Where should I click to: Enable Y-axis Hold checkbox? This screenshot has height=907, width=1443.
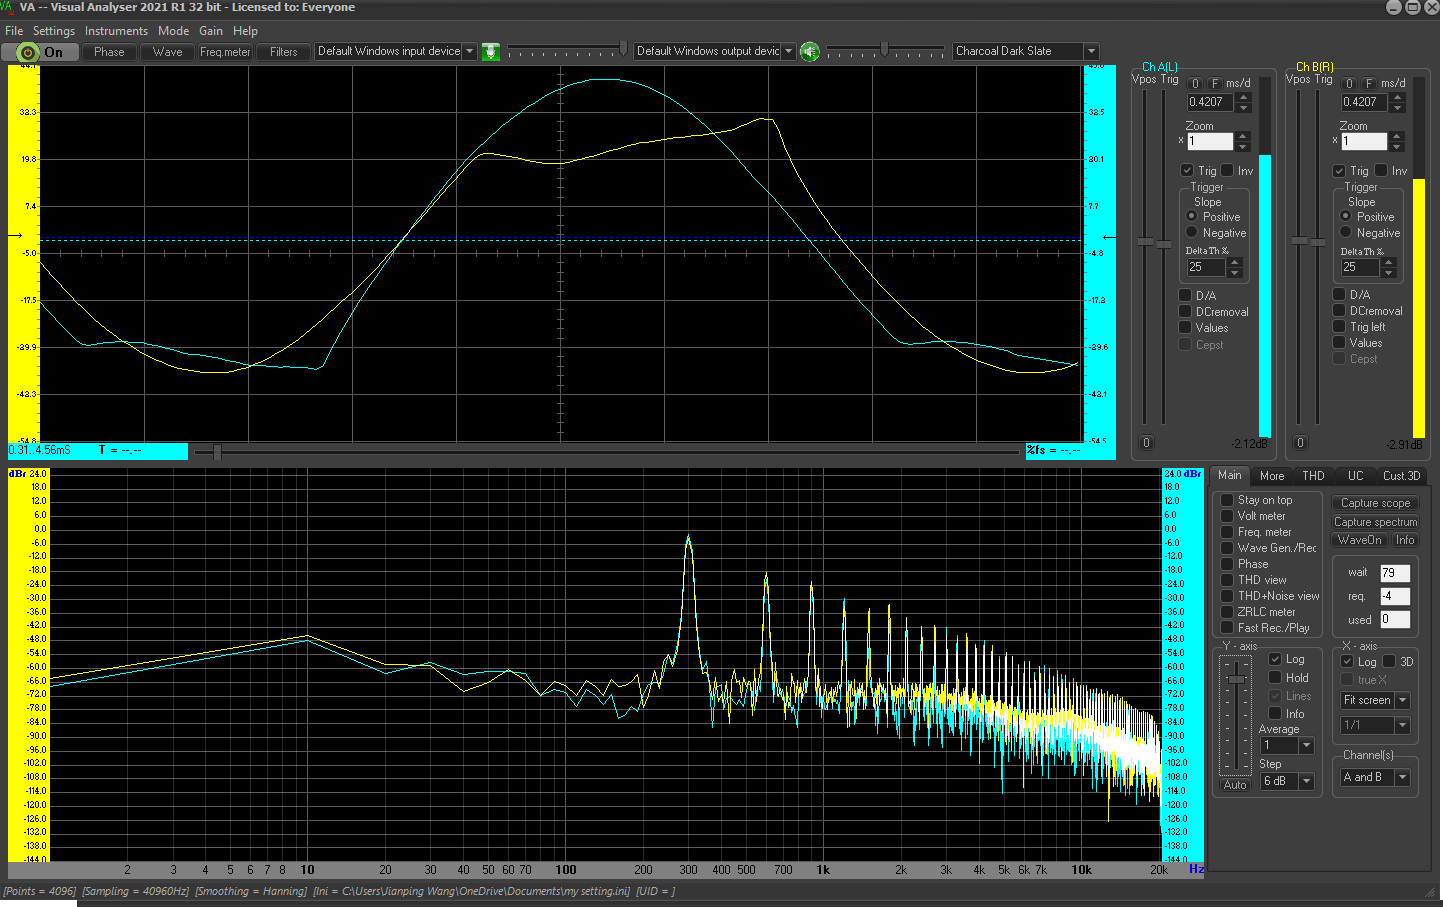tap(1275, 678)
